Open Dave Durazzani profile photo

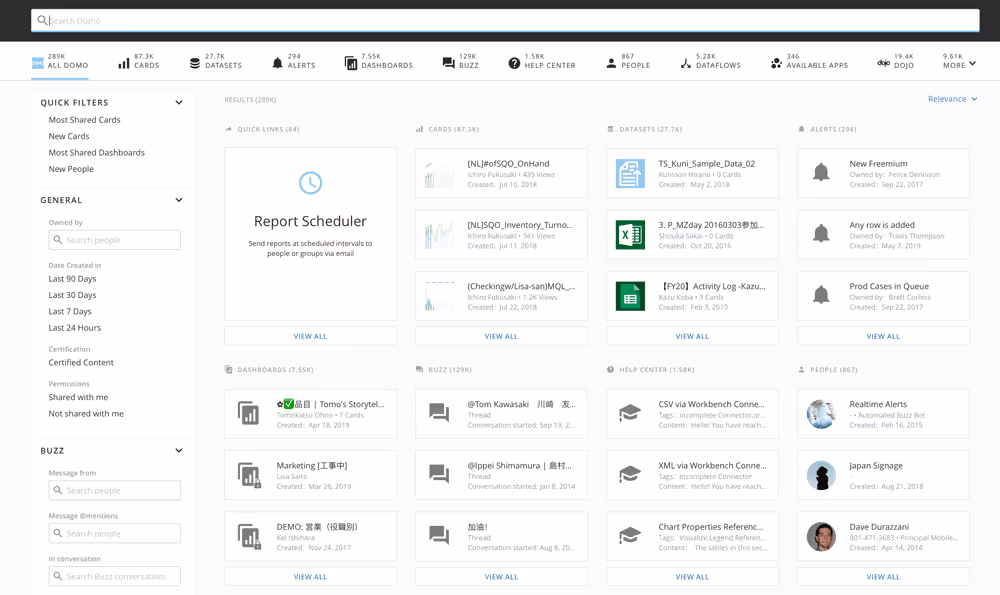point(821,536)
